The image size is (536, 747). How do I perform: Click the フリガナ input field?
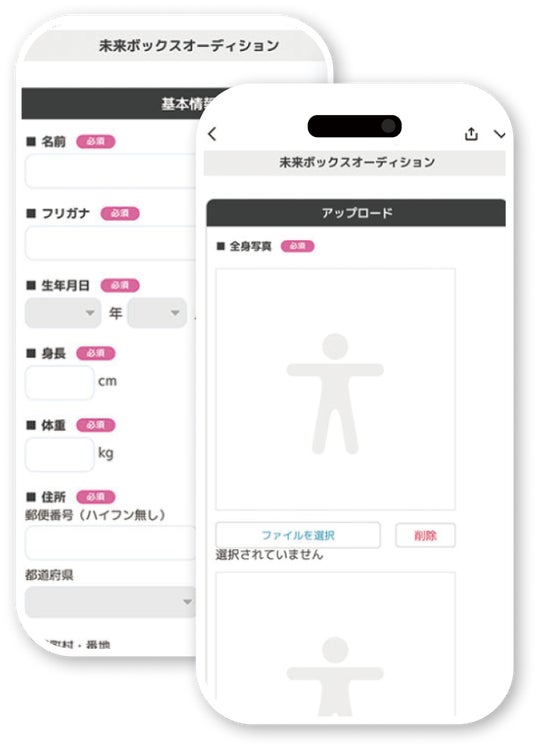[x=111, y=243]
